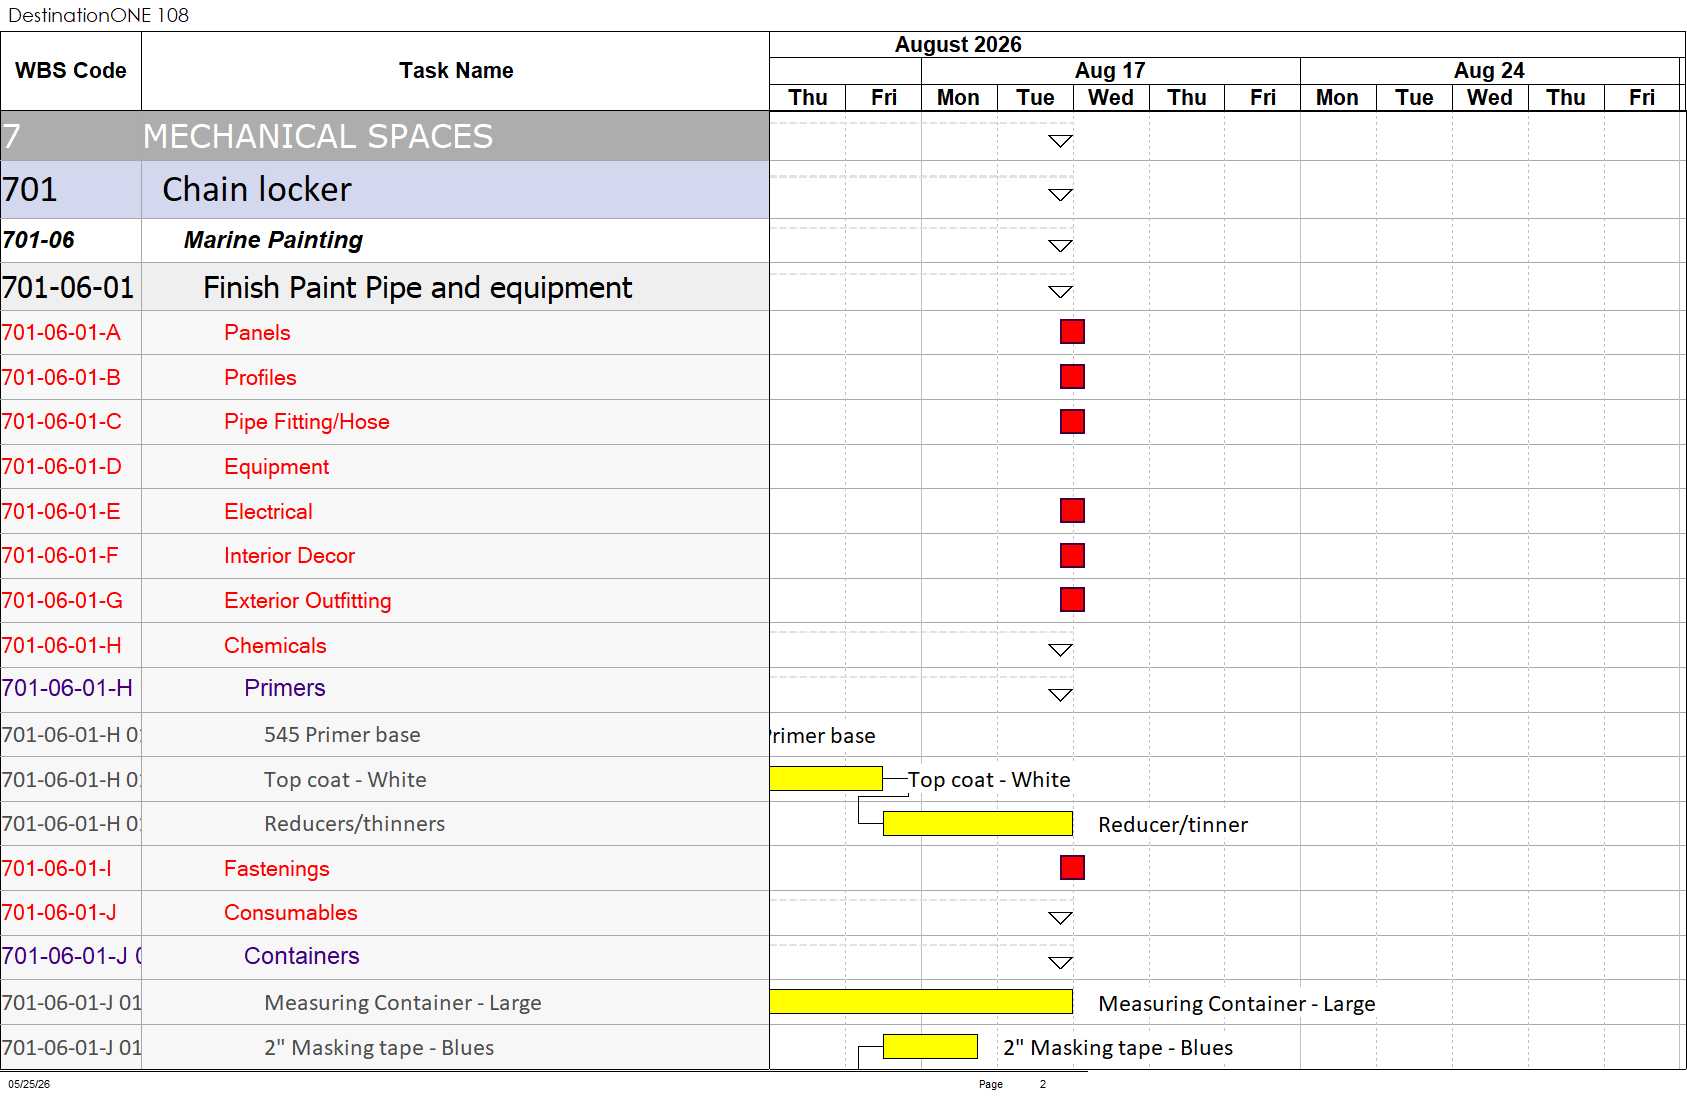Click the red milestone marker for Profiles
This screenshot has width=1687, height=1097.
point(1072,377)
